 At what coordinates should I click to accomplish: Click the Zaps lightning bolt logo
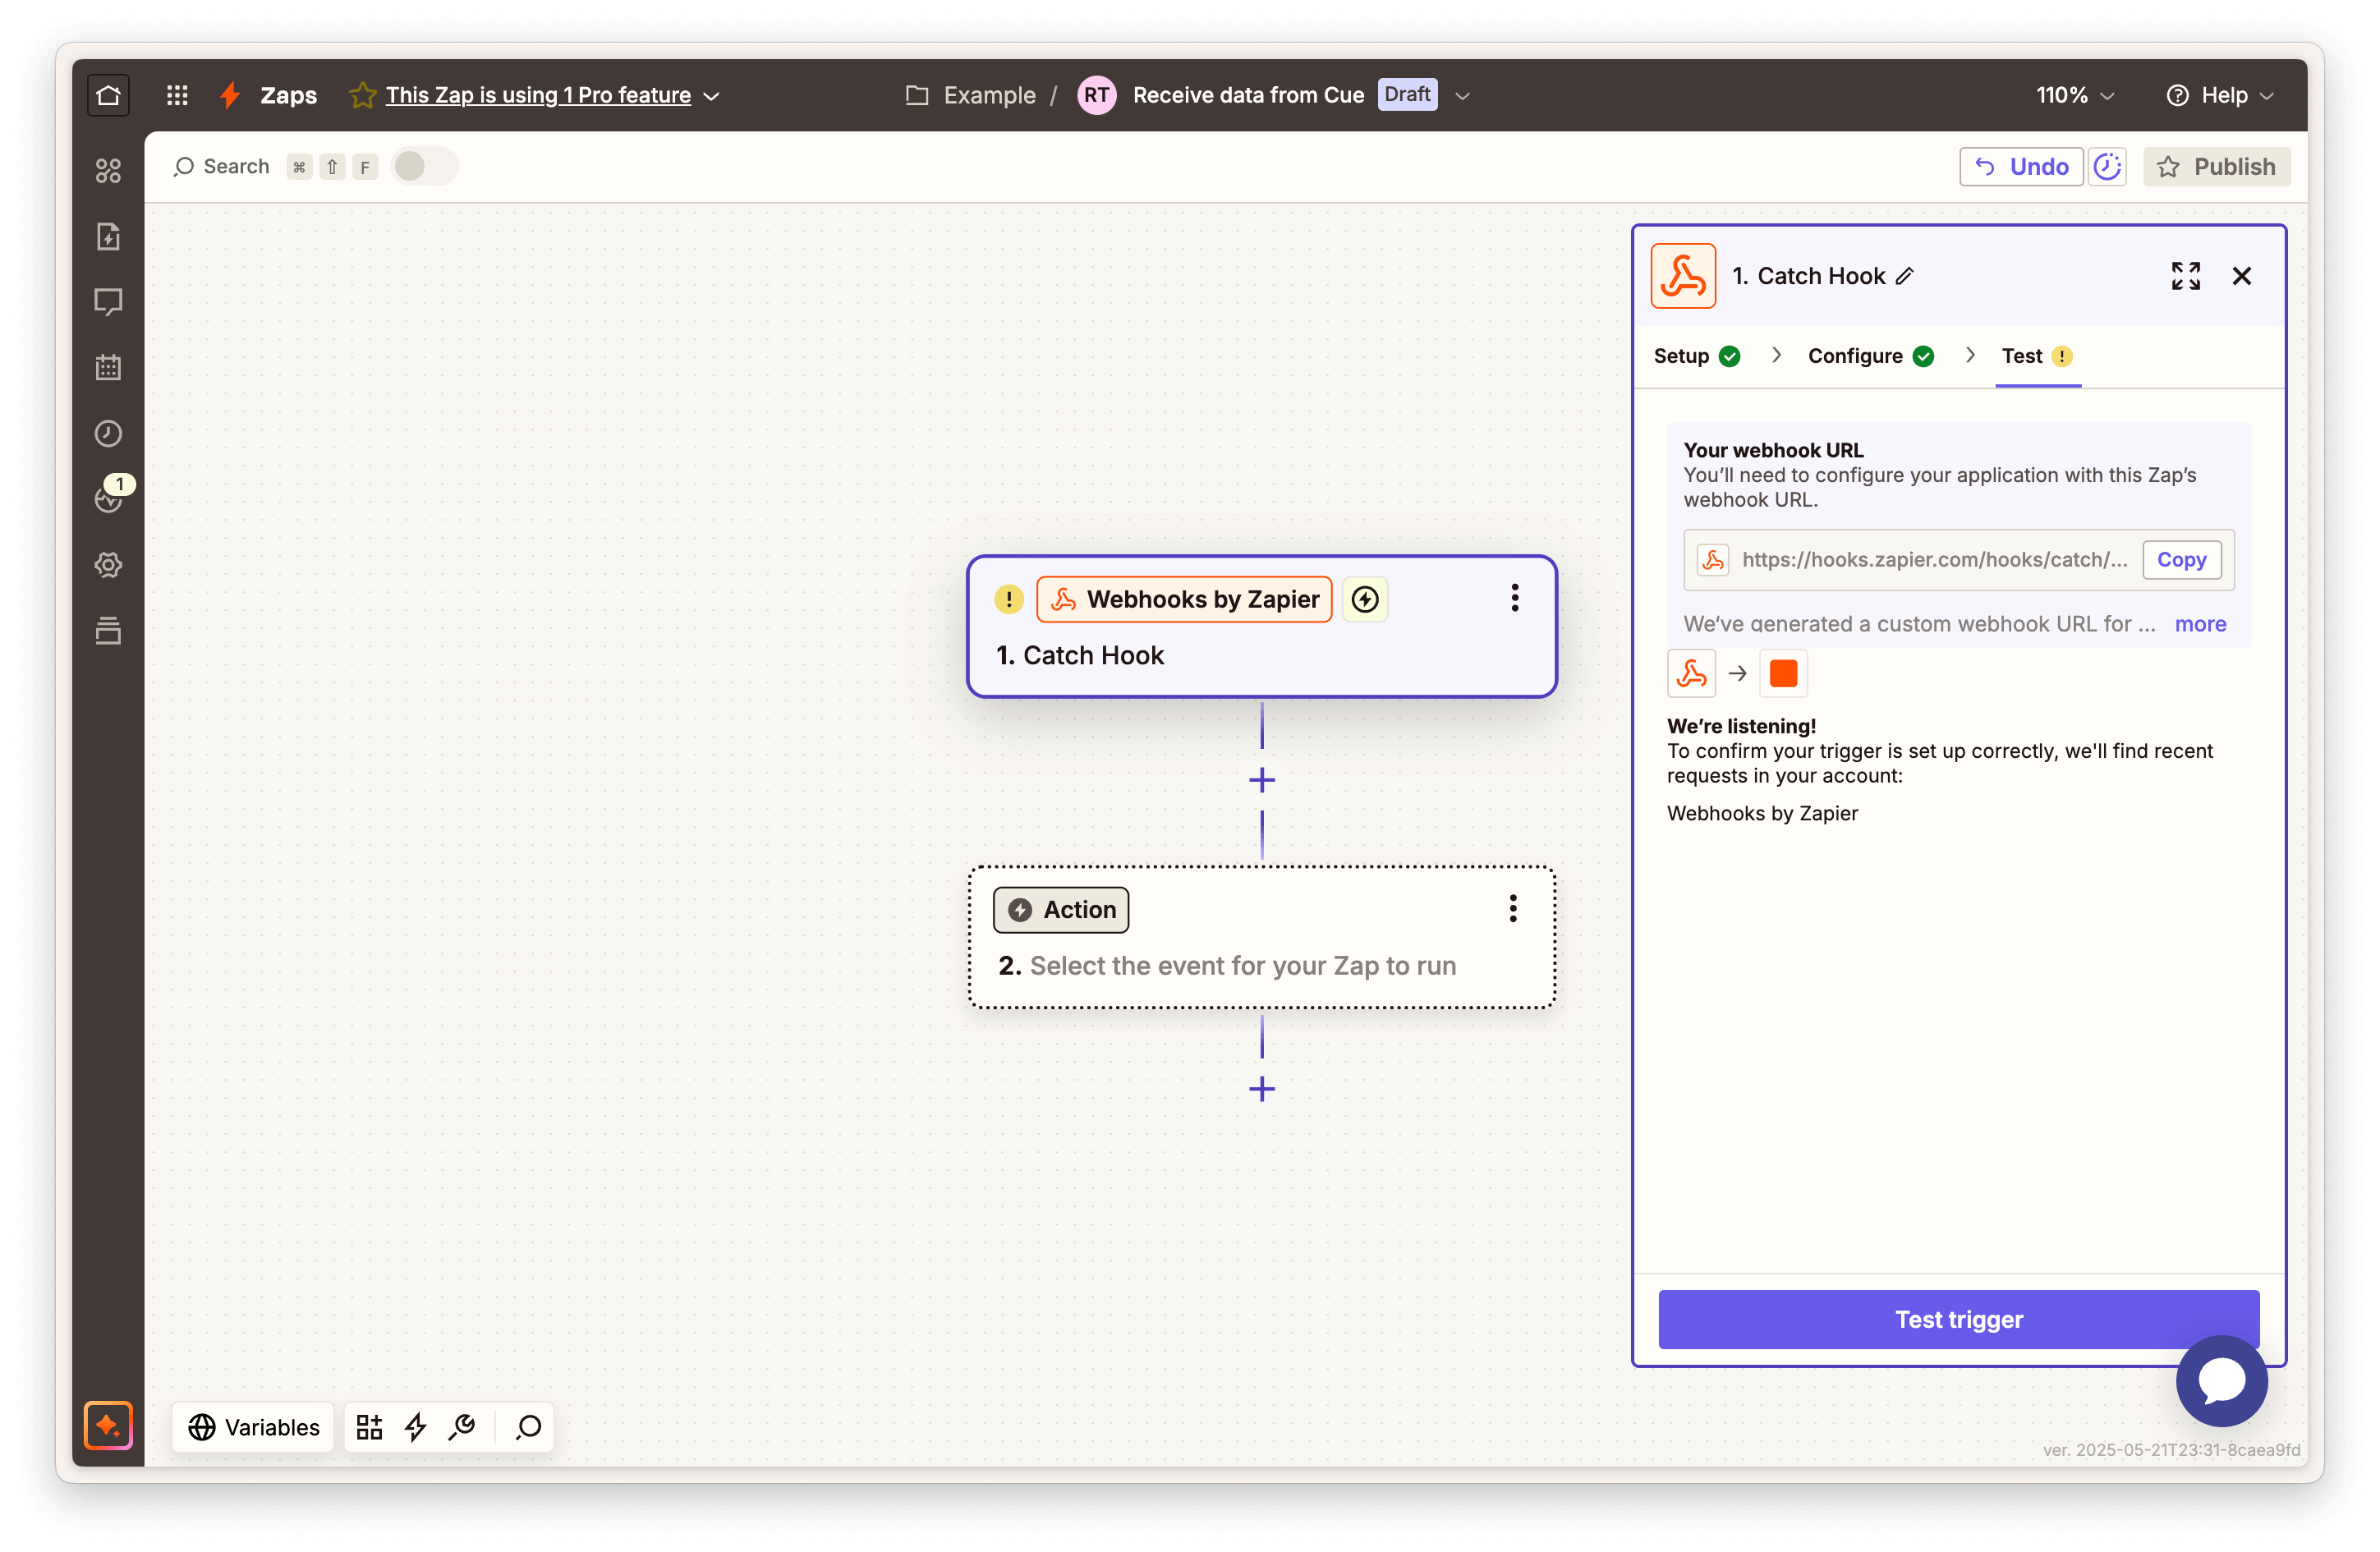tap(230, 95)
